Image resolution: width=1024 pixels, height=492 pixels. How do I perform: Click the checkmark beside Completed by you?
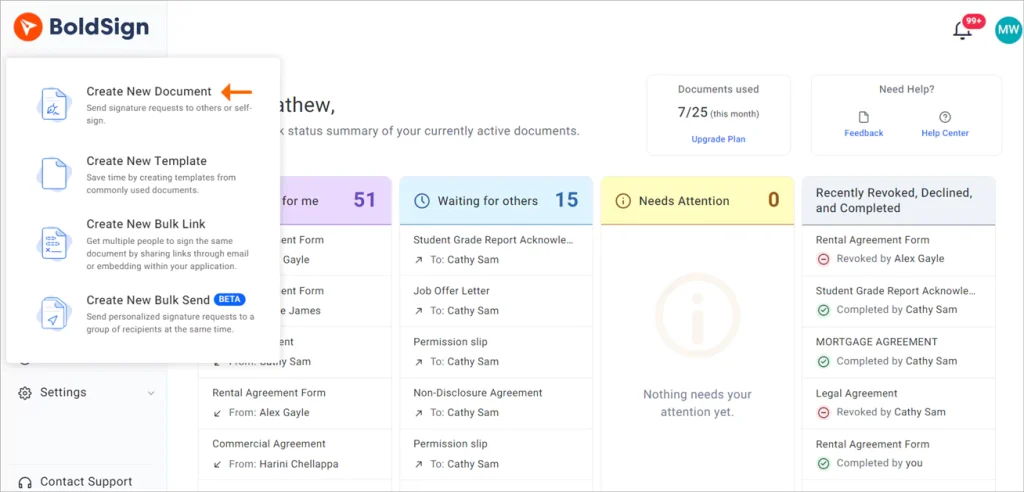click(x=823, y=463)
